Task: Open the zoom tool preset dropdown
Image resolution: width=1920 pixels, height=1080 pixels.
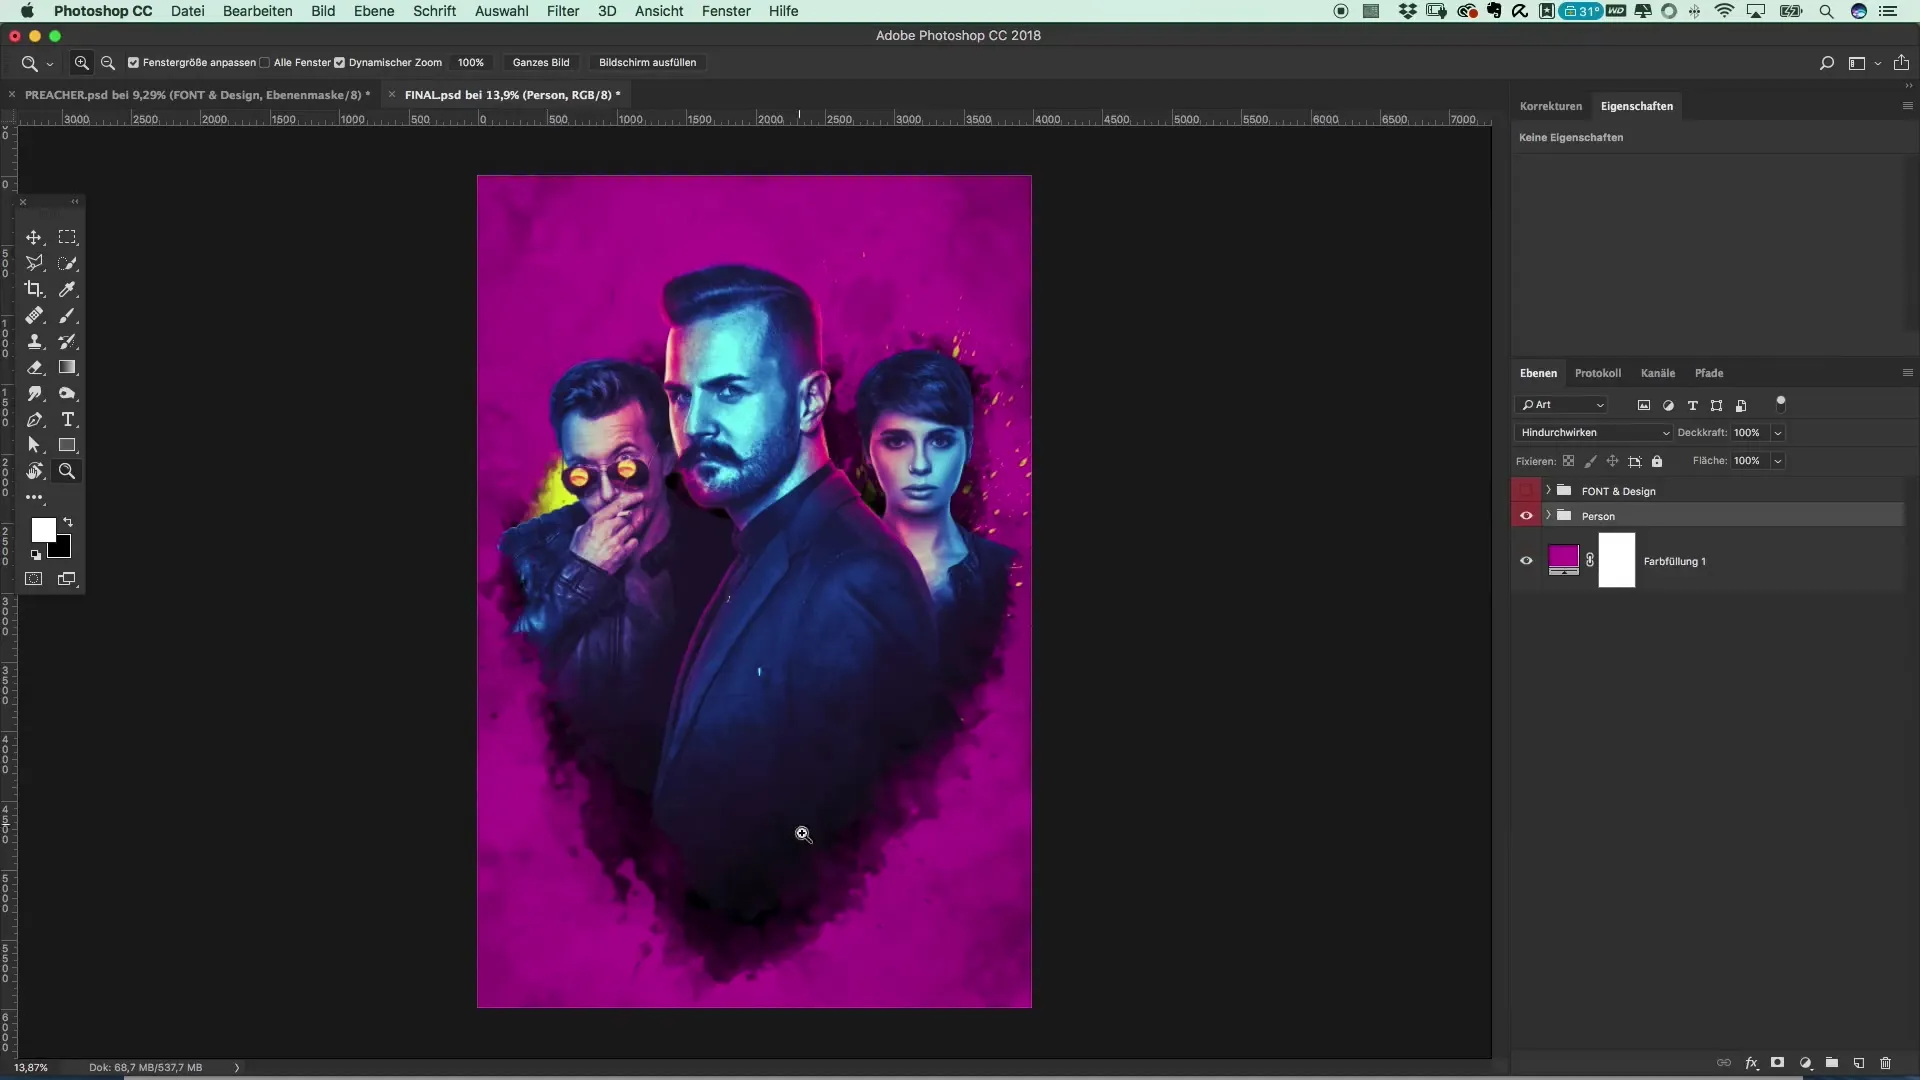Action: tap(49, 63)
